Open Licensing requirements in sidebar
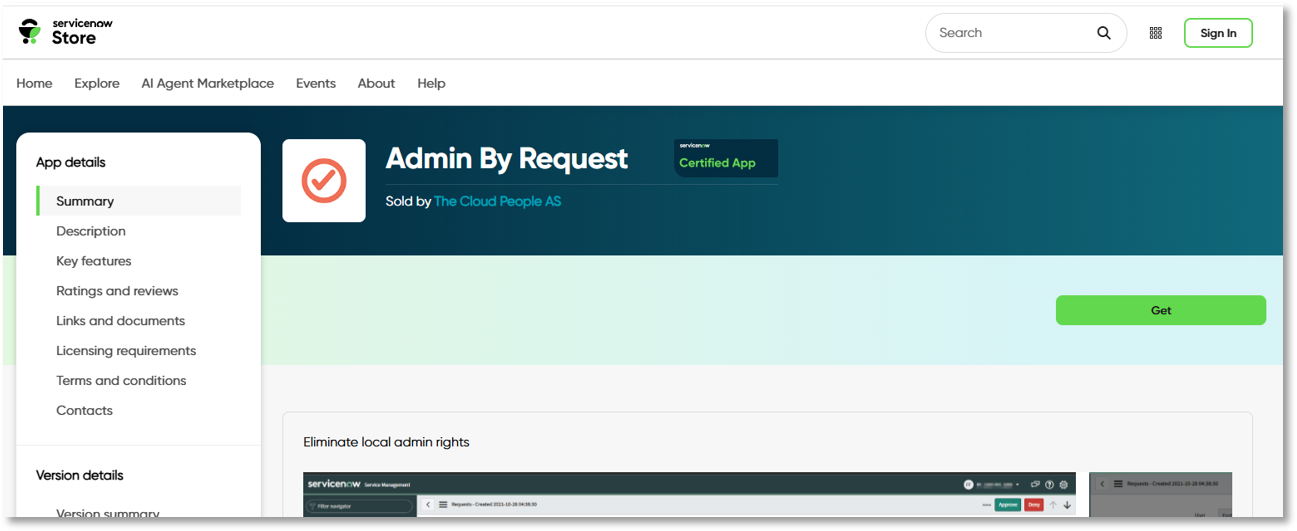 click(x=126, y=351)
